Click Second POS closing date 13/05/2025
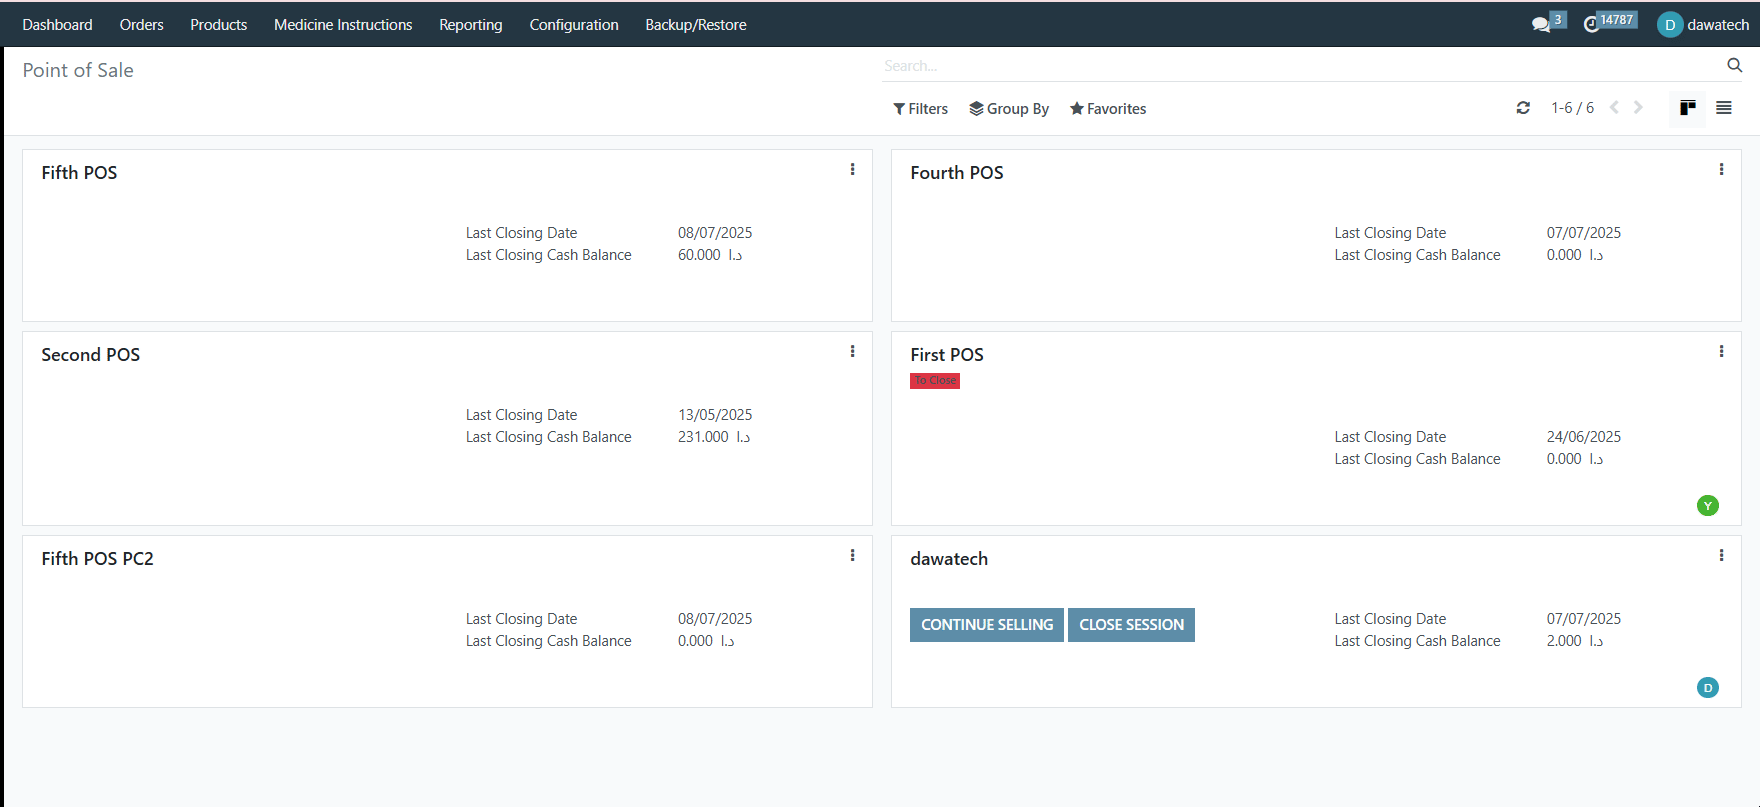 click(x=715, y=415)
